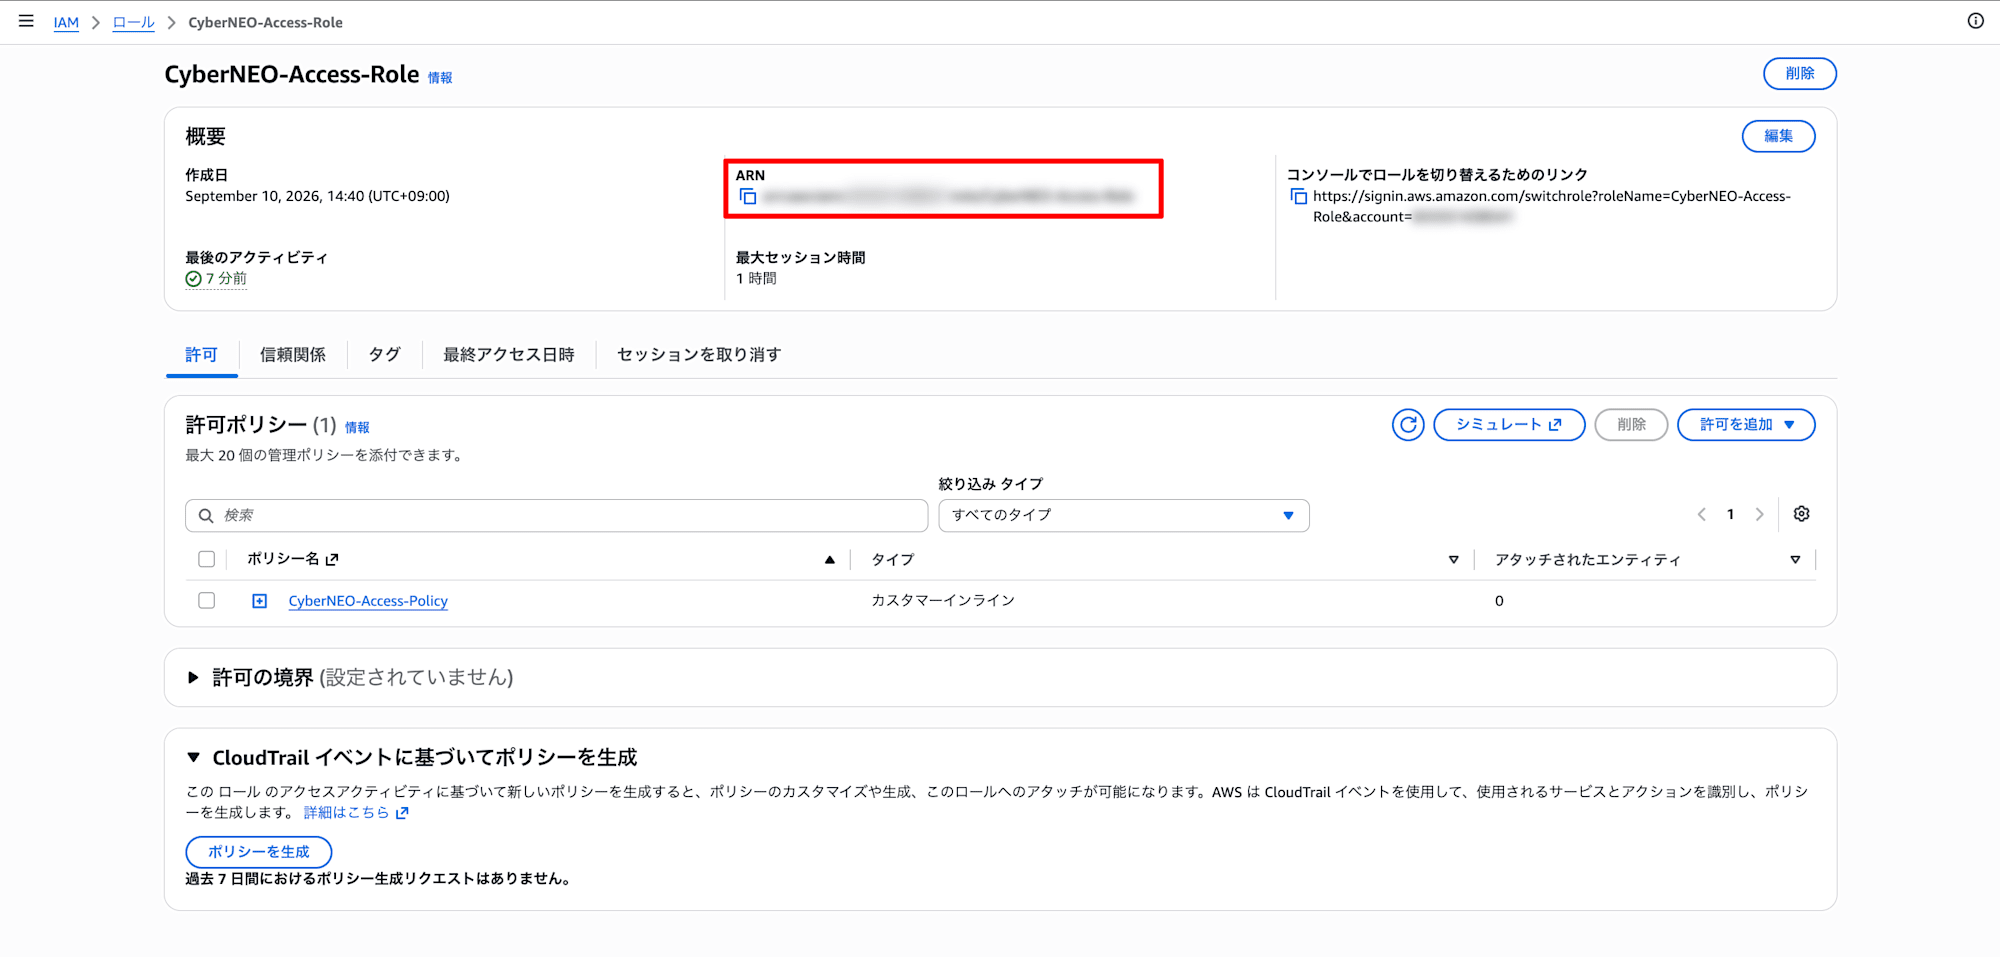Screen dimensions: 2000x957
Task: Go to next policies page arrow
Action: 1760,515
